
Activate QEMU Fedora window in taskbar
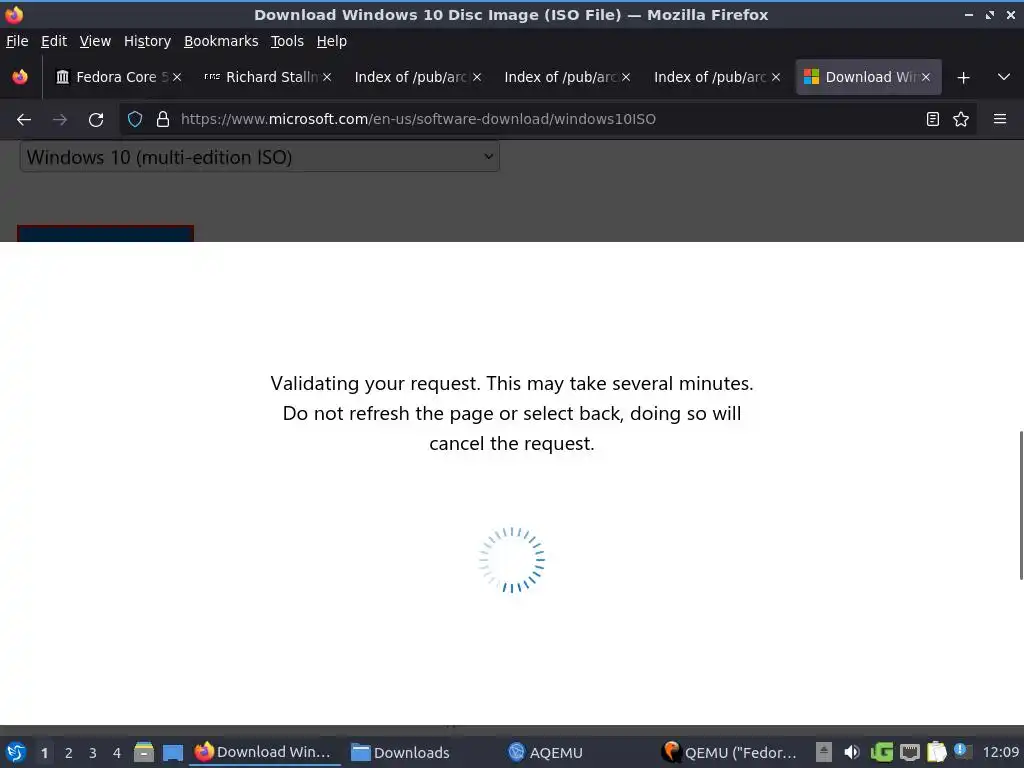pos(730,752)
